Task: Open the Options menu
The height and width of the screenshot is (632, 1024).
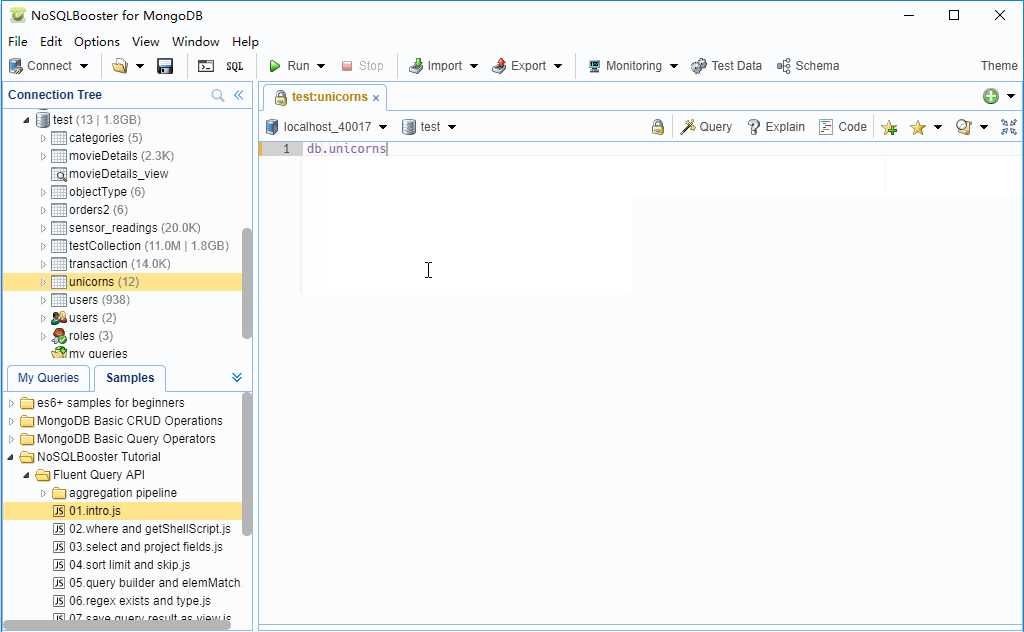Action: (x=97, y=42)
